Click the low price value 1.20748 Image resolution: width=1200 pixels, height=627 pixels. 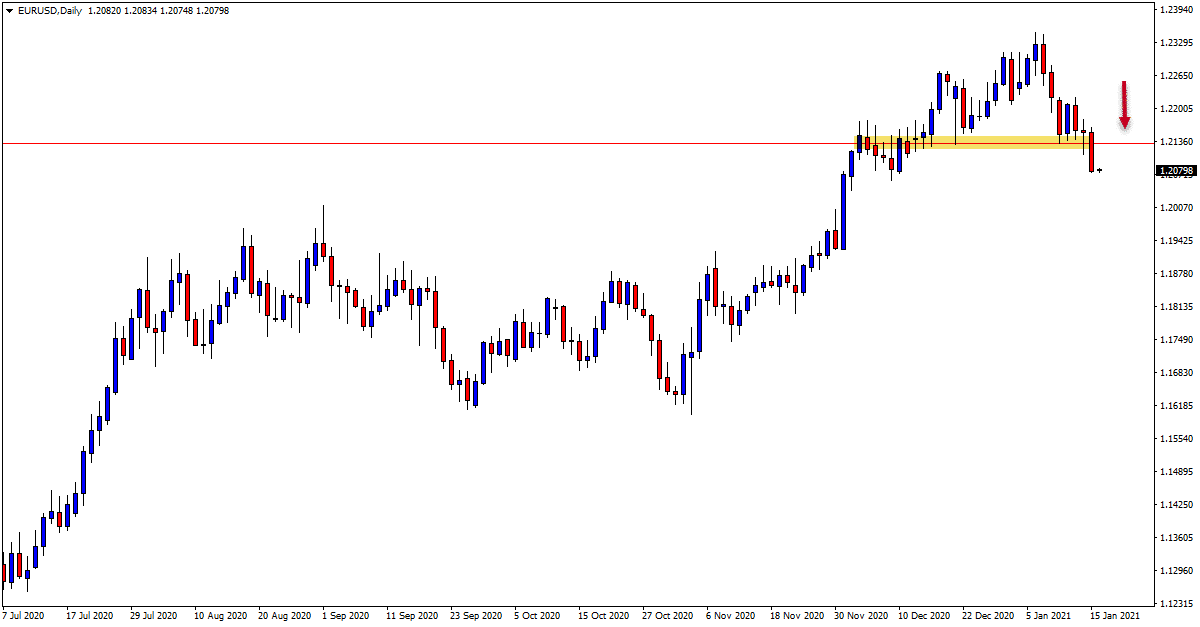tap(178, 11)
